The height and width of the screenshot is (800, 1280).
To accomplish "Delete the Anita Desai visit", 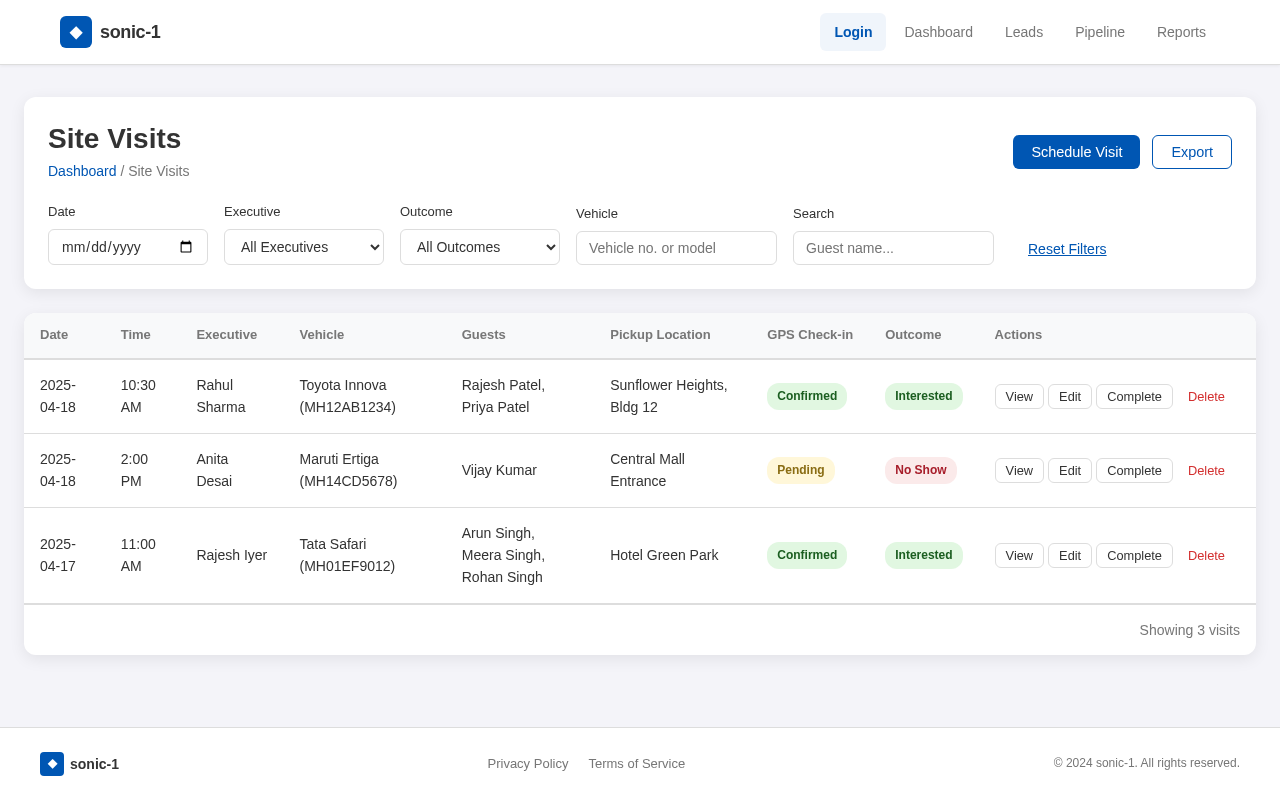I will 1206,470.
